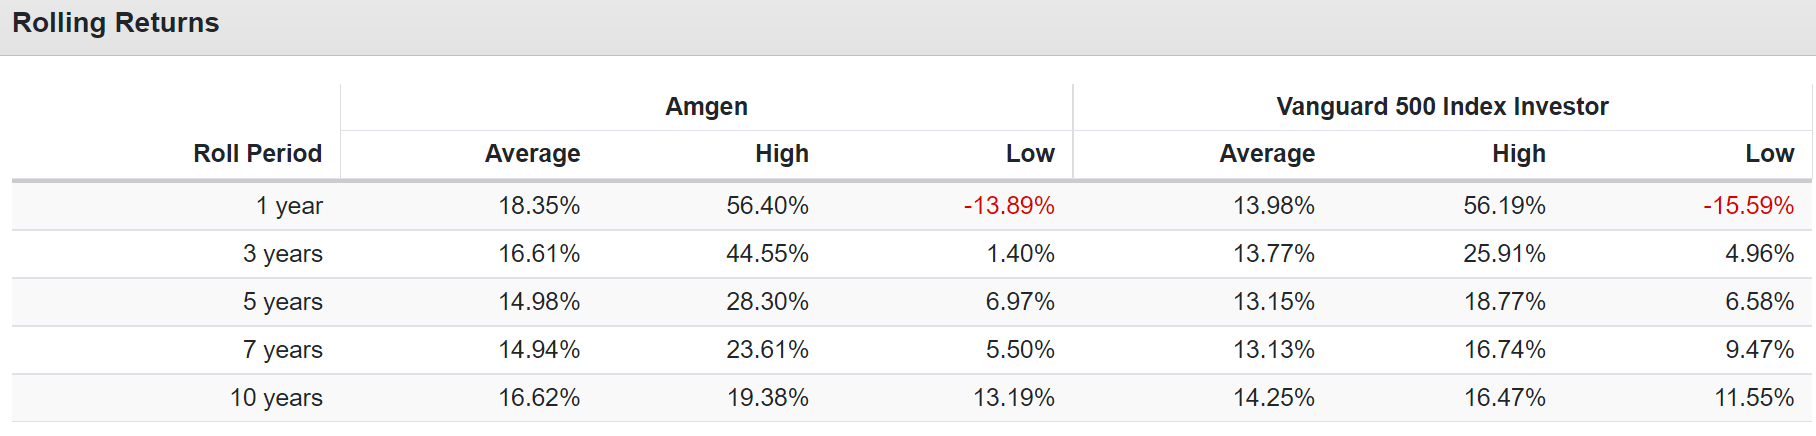The width and height of the screenshot is (1816, 436).
Task: Click Vanguard's red -15.59% low value
Action: pos(1749,206)
